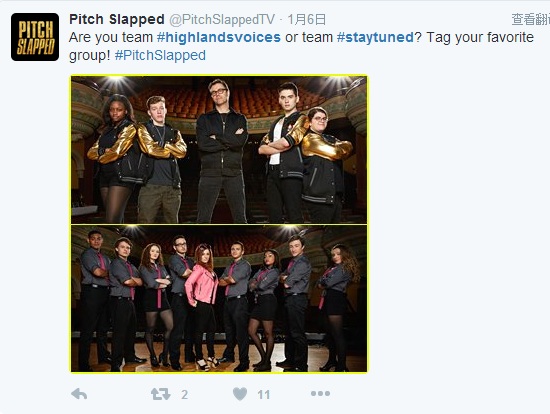Like the tweet with the heart icon

point(240,394)
